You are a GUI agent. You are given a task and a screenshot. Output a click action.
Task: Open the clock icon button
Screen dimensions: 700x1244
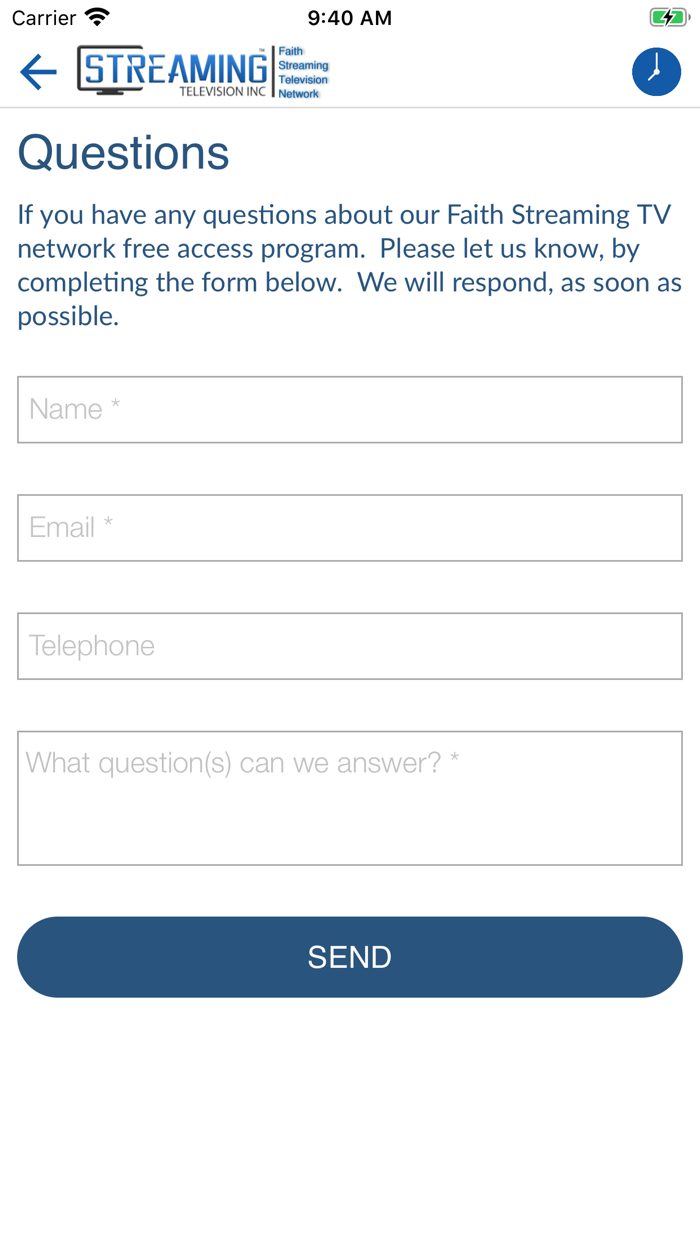click(656, 72)
